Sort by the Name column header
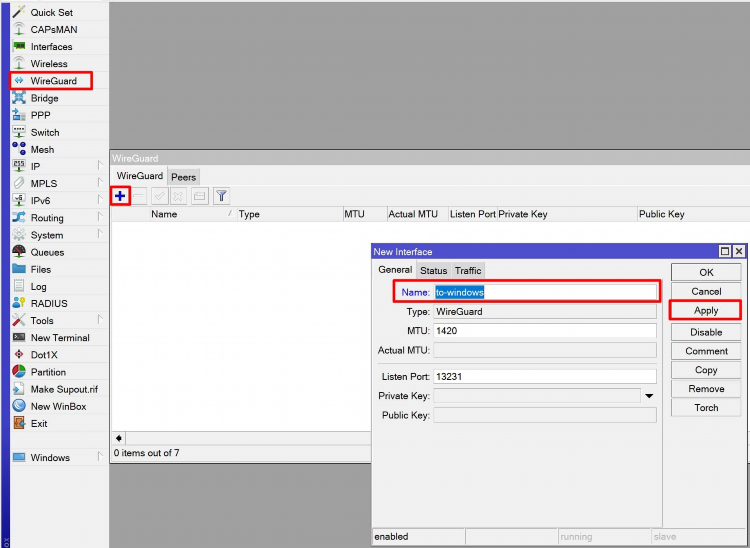750x548 pixels. (x=192, y=214)
